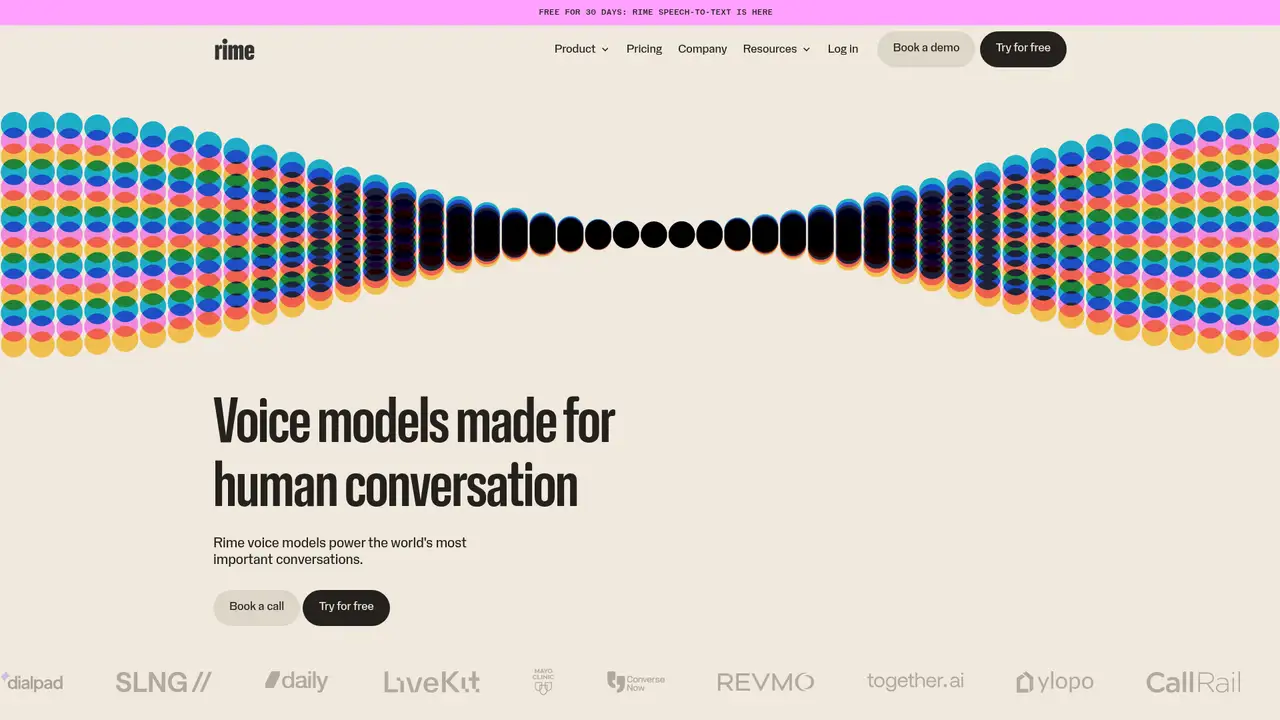Open the LiveKit logo
Image resolution: width=1280 pixels, height=720 pixels.
tap(432, 682)
